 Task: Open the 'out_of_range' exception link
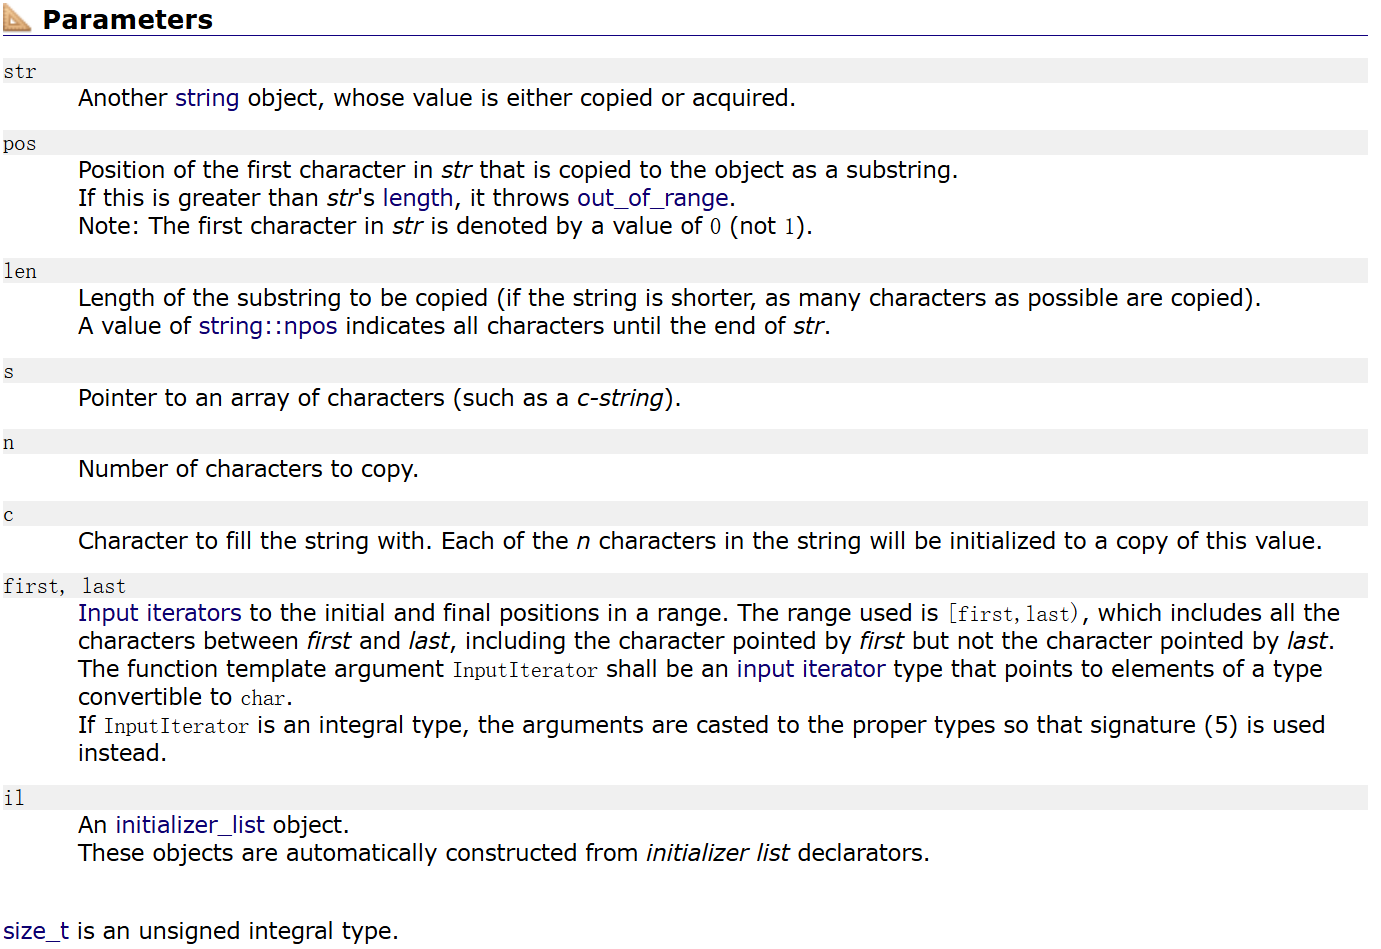[652, 198]
